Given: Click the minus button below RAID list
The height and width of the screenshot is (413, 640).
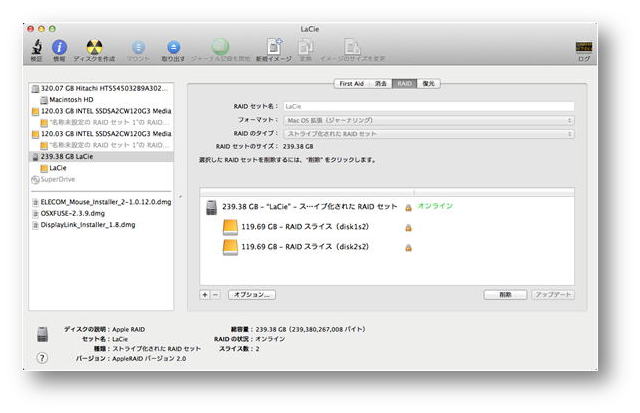Looking at the screenshot, I should coord(216,295).
